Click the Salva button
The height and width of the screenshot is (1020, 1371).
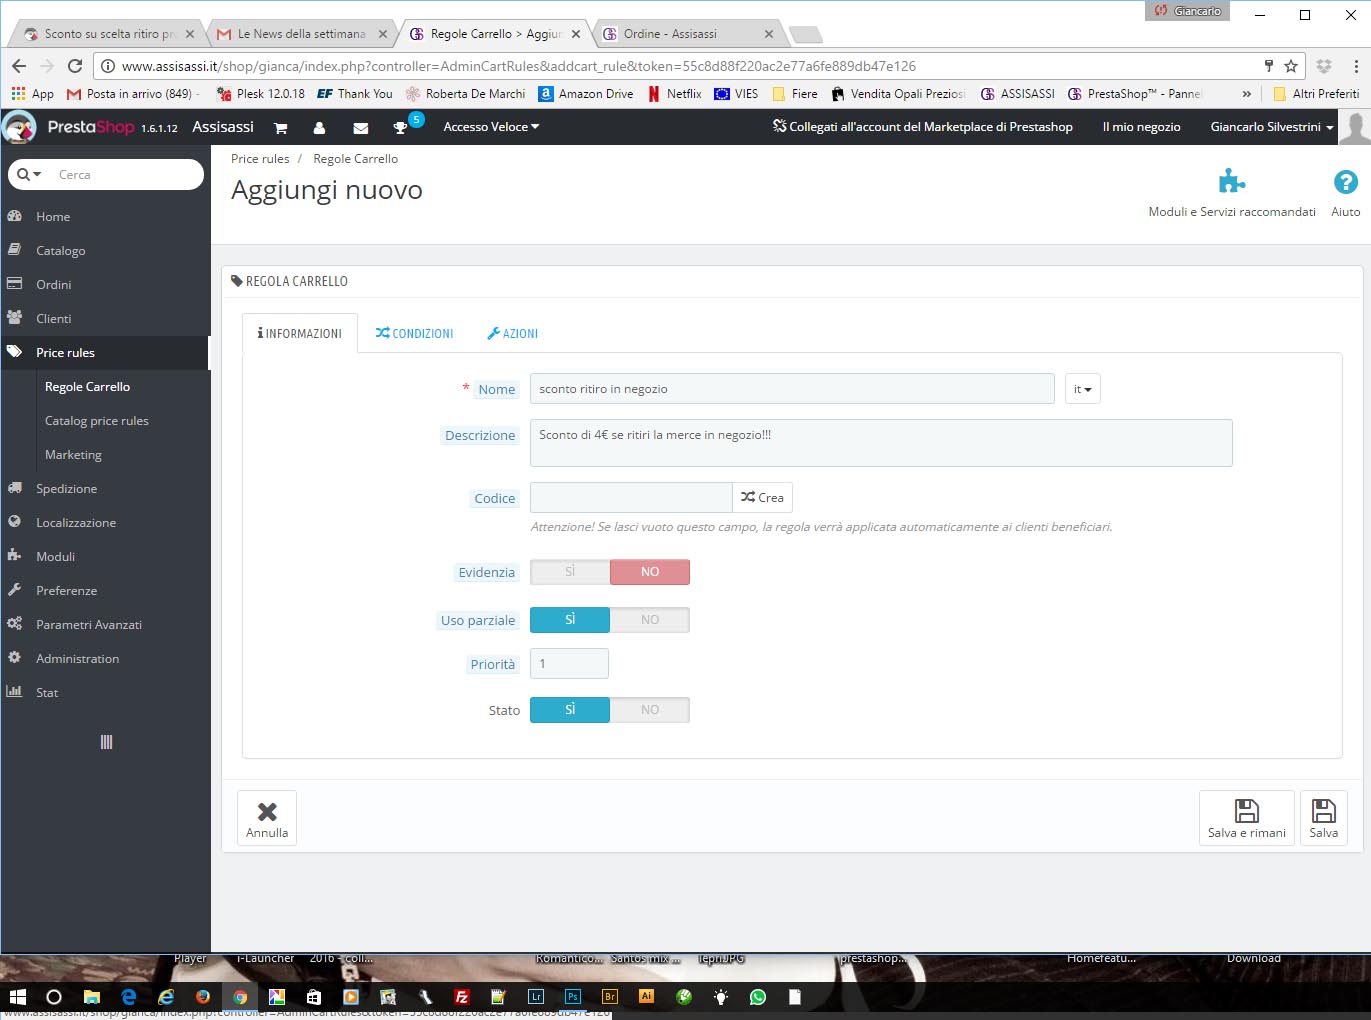(1324, 818)
